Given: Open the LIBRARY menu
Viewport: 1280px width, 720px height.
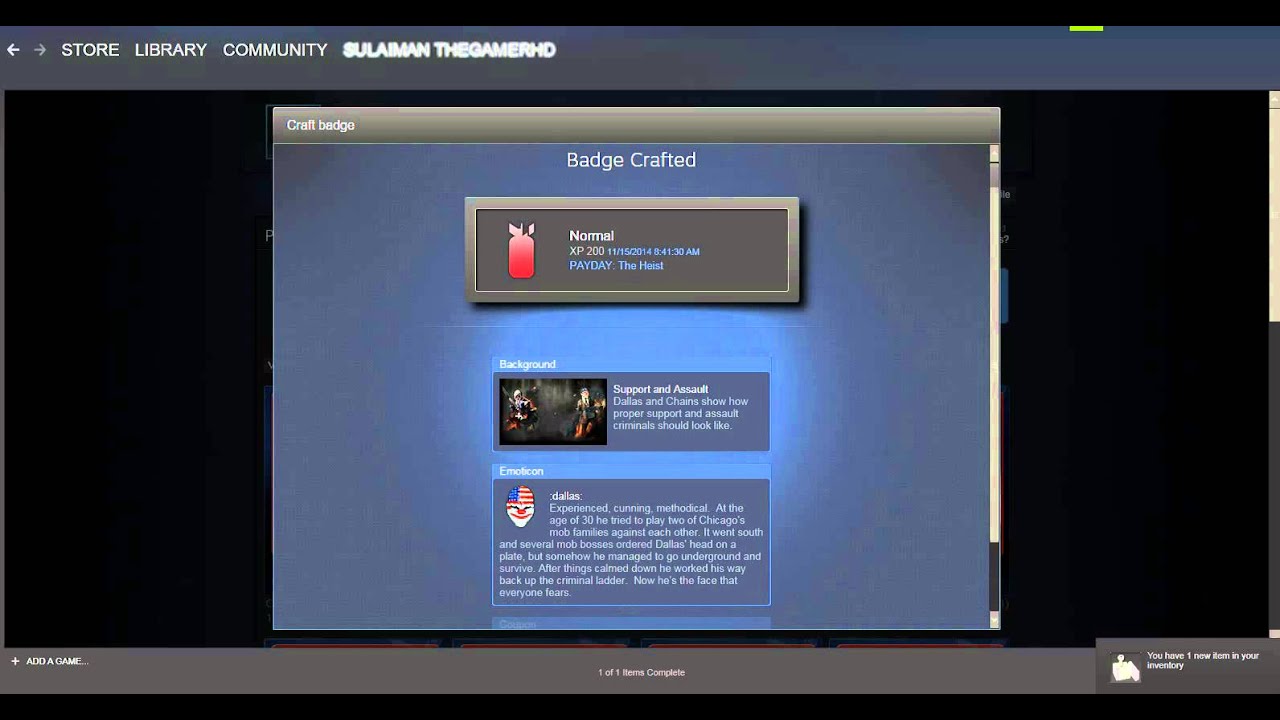Looking at the screenshot, I should point(171,49).
